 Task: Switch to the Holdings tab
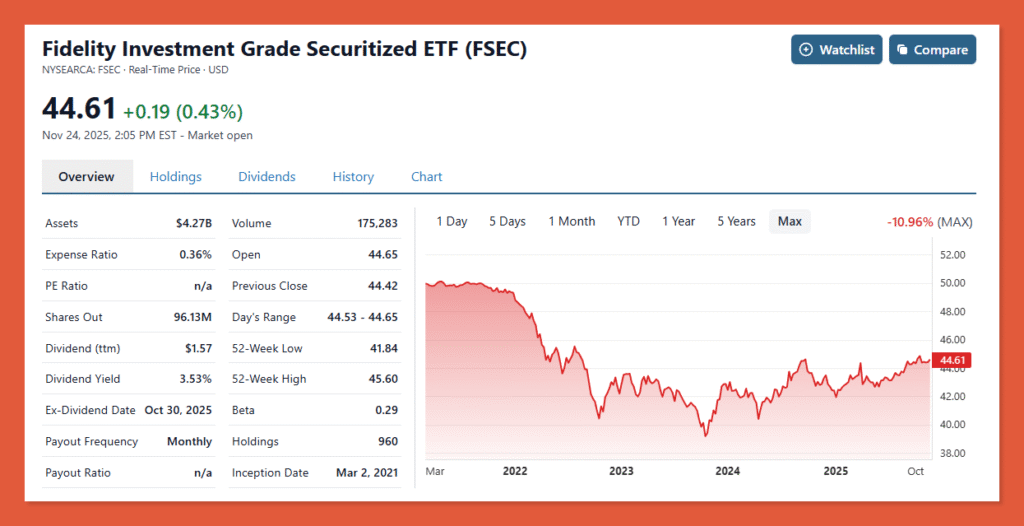coord(176,177)
